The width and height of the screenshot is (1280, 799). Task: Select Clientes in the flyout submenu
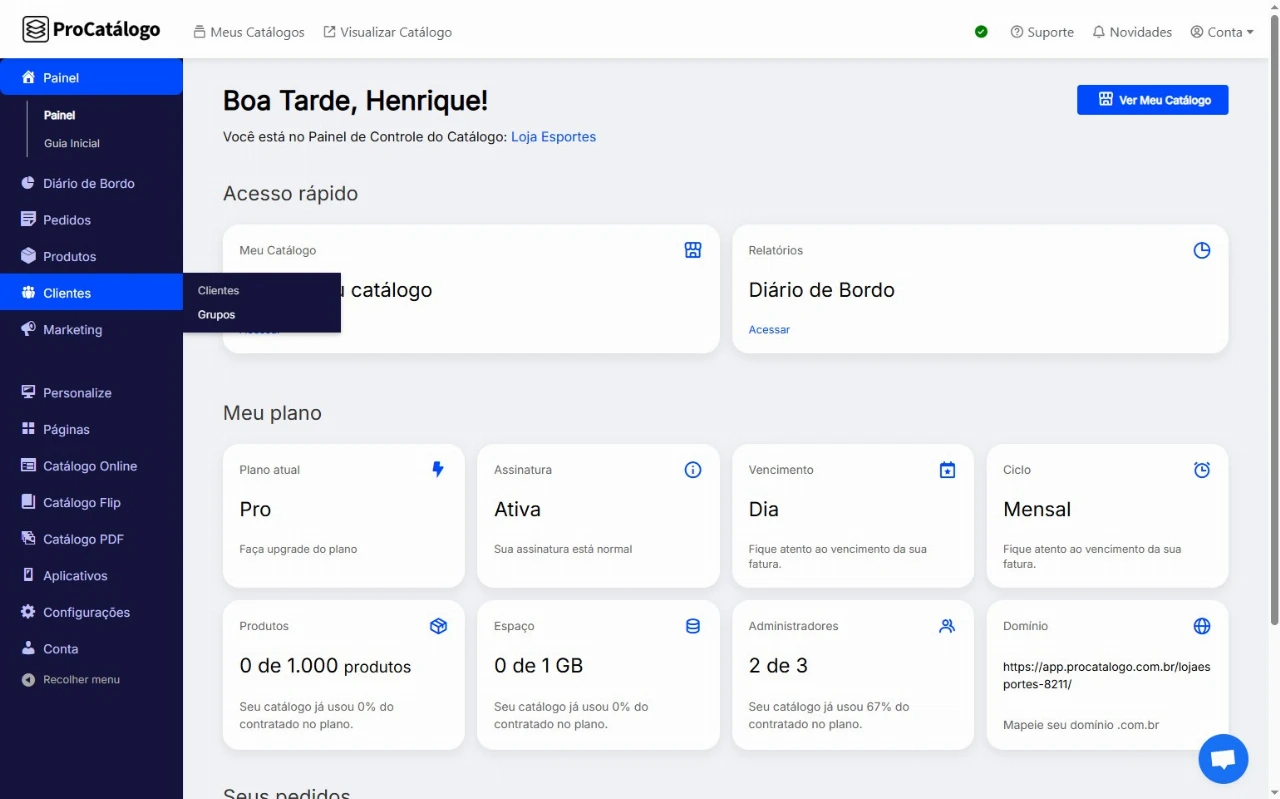[219, 291]
